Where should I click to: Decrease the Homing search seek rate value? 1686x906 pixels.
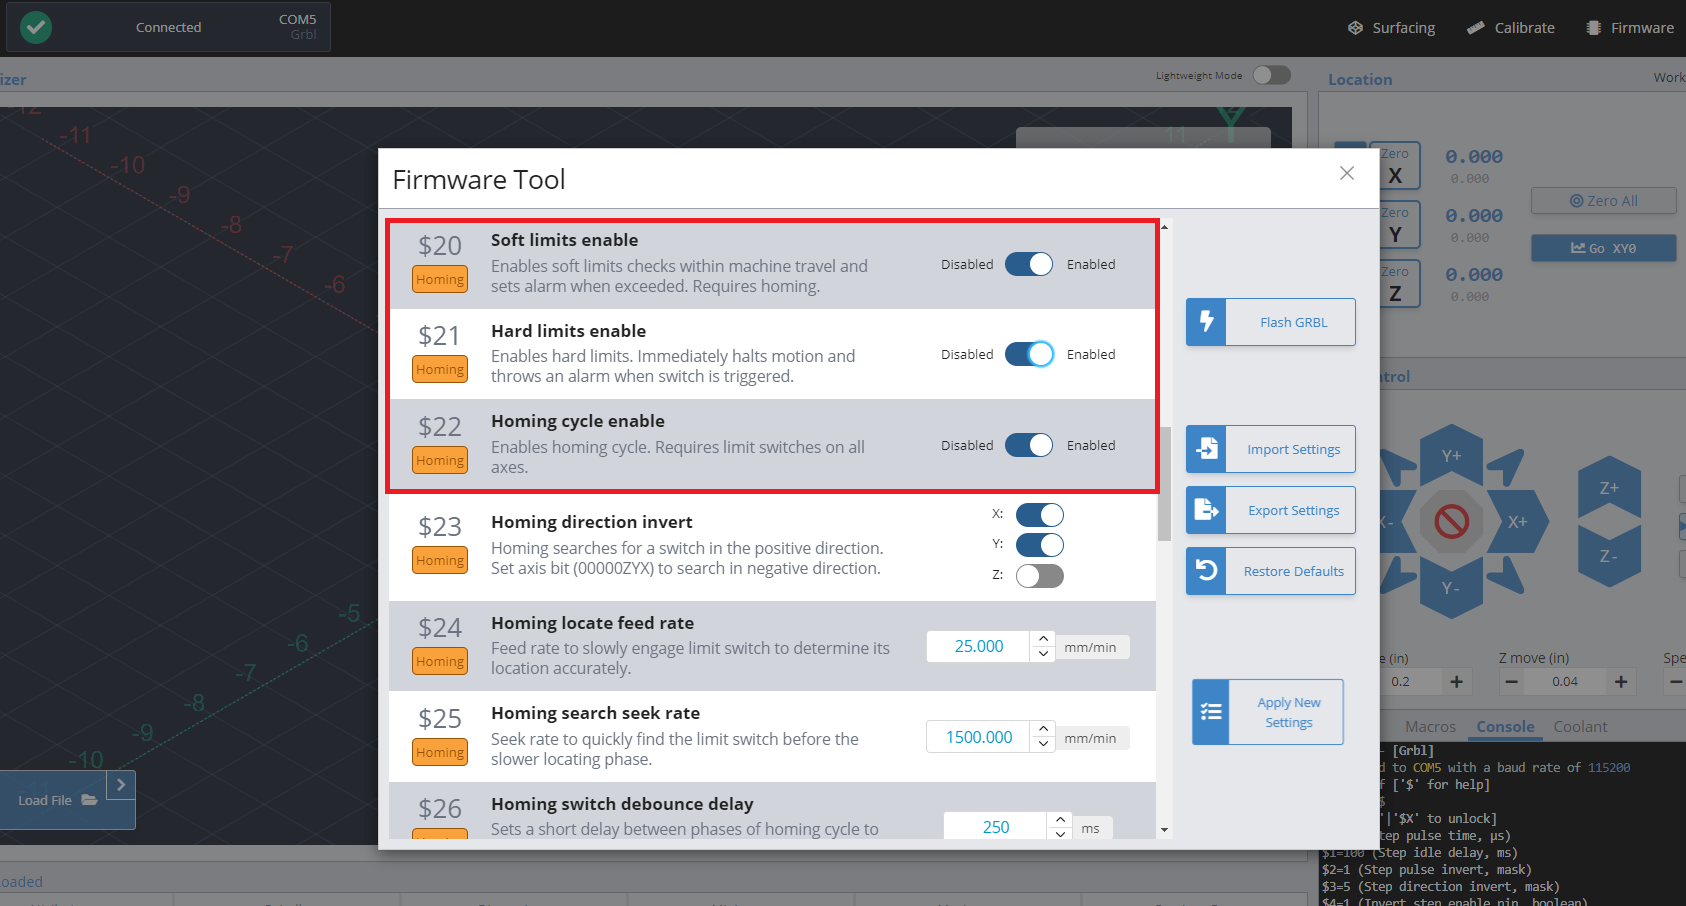[x=1043, y=744]
